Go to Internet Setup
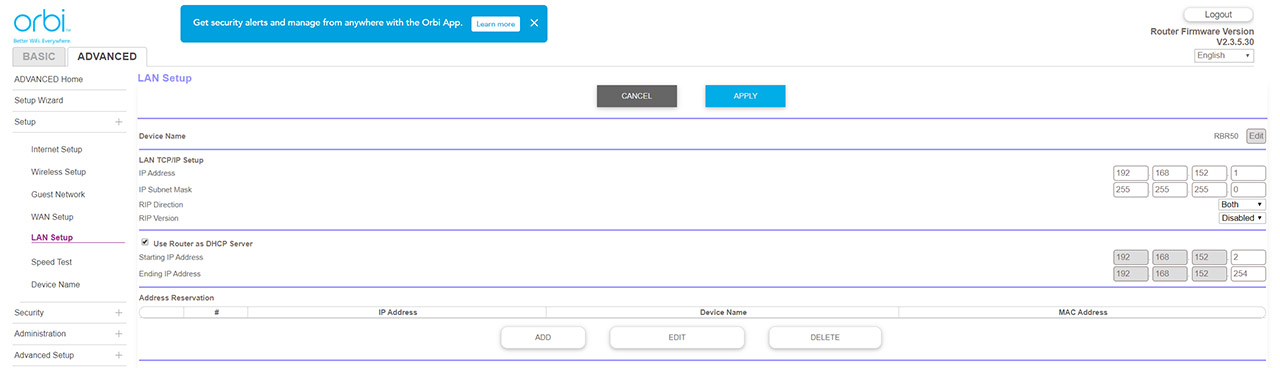This screenshot has height=368, width=1280. (x=57, y=149)
